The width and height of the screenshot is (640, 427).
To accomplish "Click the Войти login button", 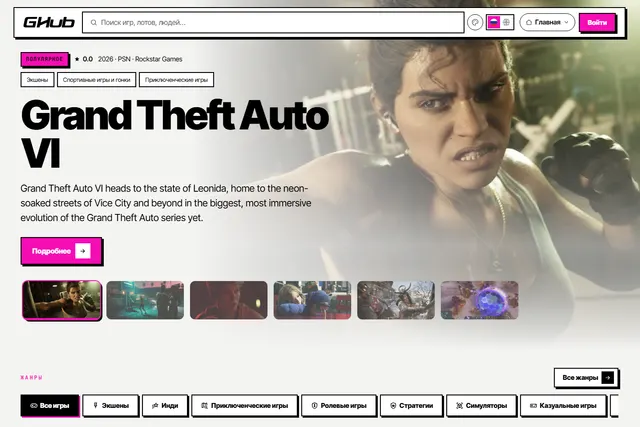I will point(597,22).
